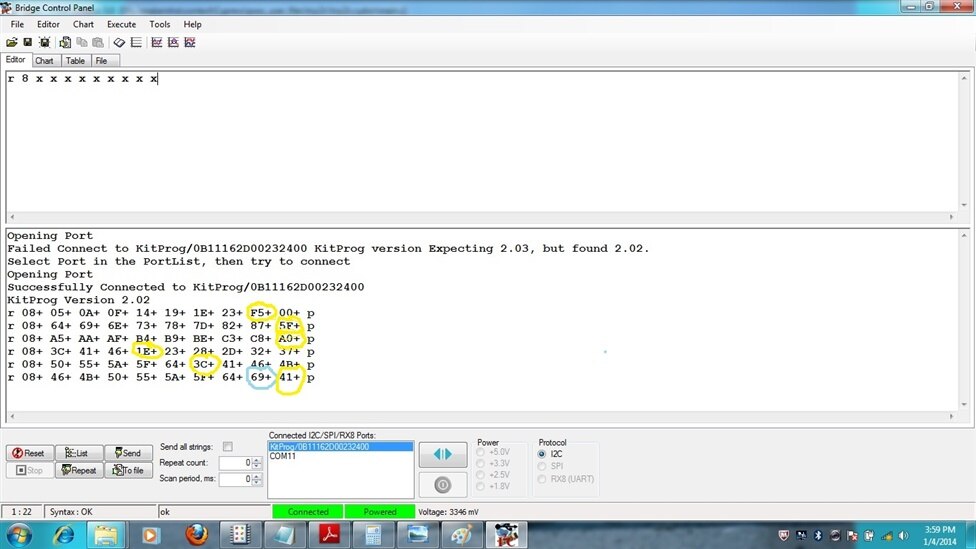Open Adobe Reader from the taskbar
Screen dimensions: 976x549
[x=329, y=535]
